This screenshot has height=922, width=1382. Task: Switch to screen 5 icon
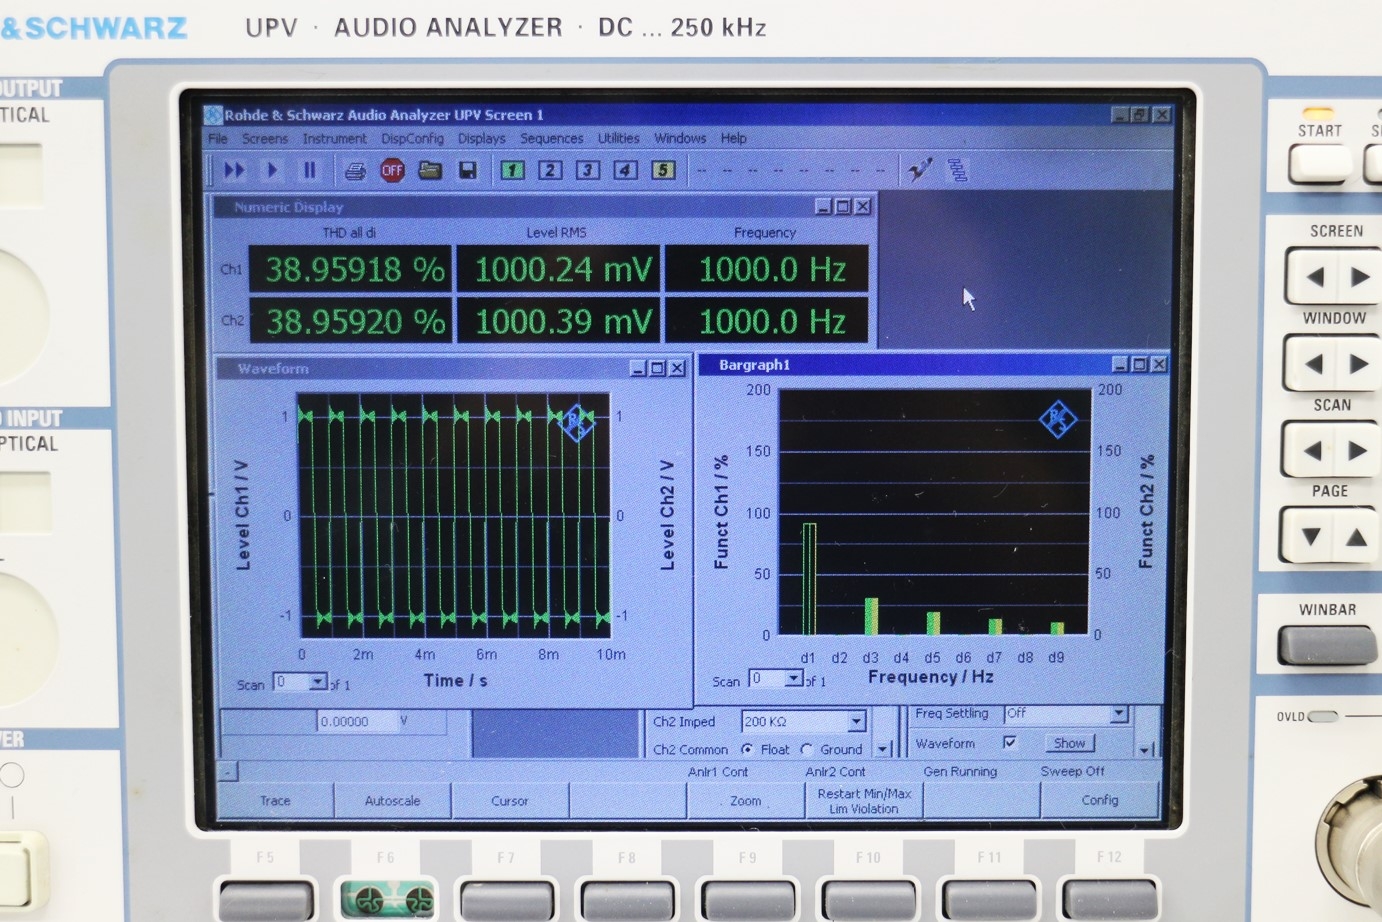pyautogui.click(x=663, y=170)
